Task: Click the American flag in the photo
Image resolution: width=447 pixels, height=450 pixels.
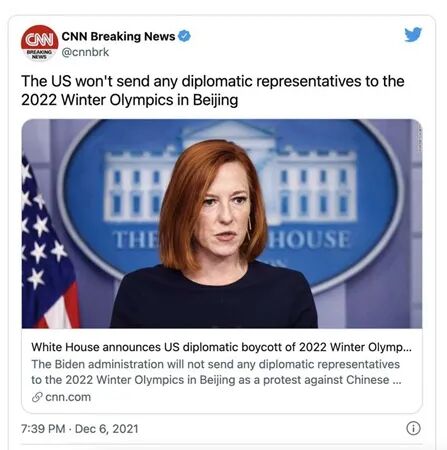Action: click(47, 247)
